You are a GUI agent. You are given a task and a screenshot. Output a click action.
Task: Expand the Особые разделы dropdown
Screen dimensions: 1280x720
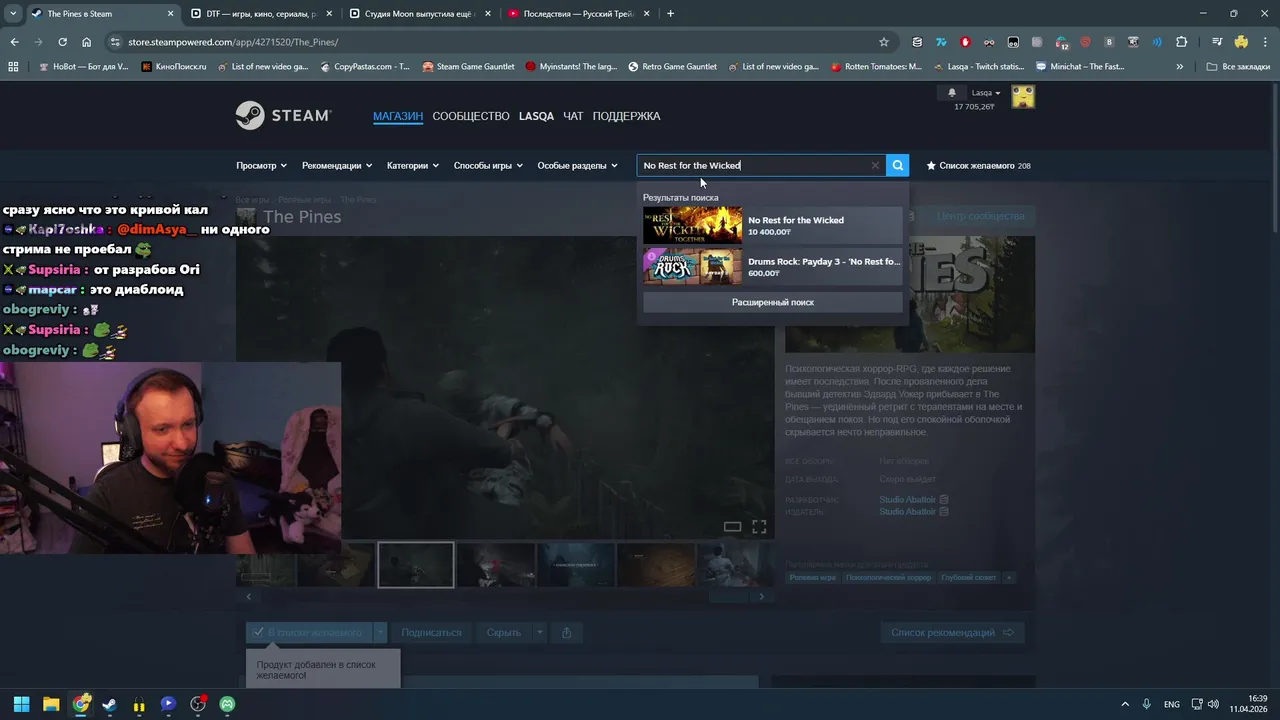577,166
